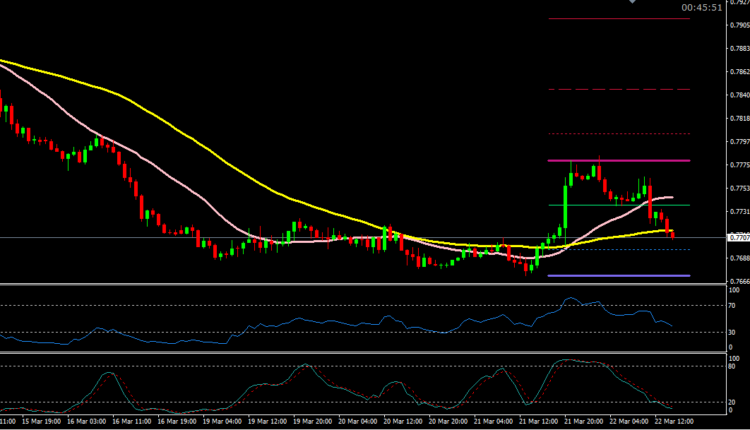Click the stochastic 80 level label
Screen dimensions: 750x430
pos(736,366)
